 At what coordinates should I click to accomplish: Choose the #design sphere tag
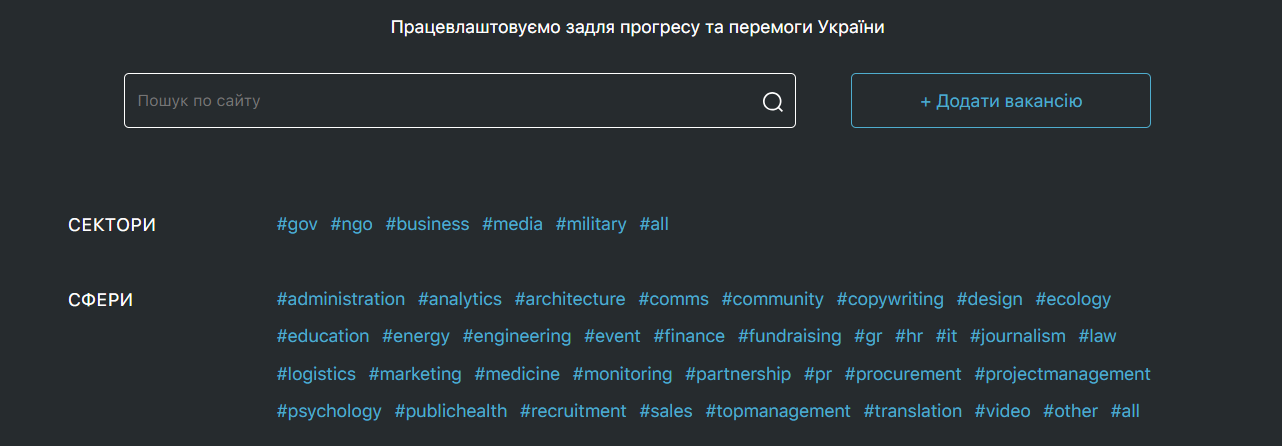pos(990,299)
